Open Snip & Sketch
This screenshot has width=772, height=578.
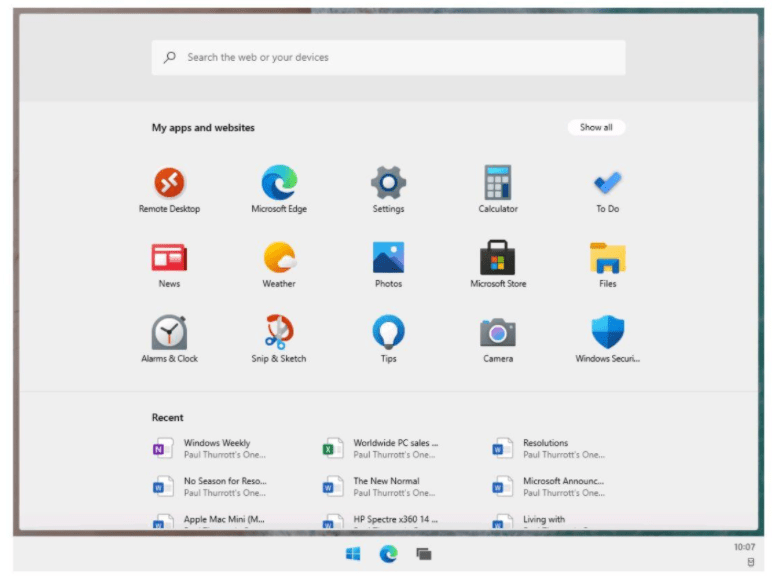coord(279,333)
